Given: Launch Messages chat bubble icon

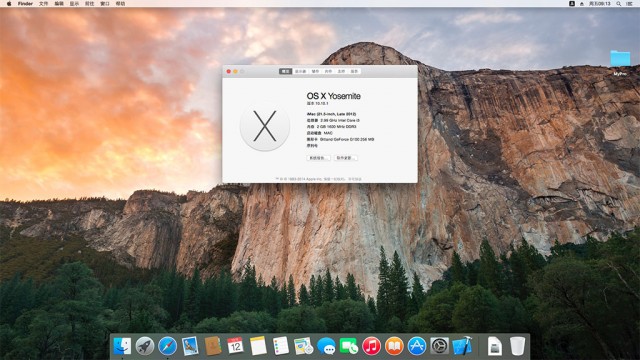Looking at the screenshot, I should [x=326, y=346].
